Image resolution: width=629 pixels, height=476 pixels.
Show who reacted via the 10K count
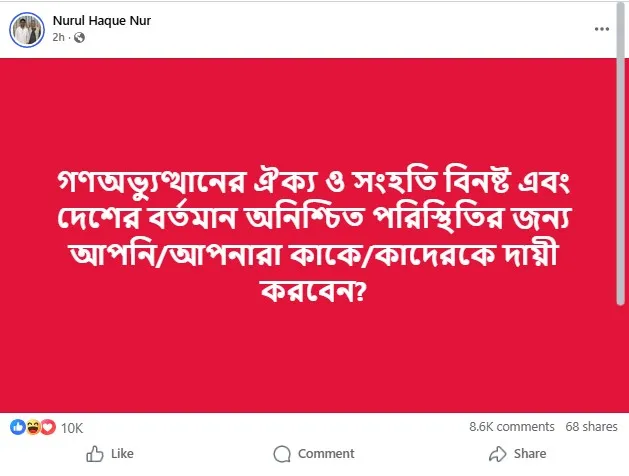(72, 427)
